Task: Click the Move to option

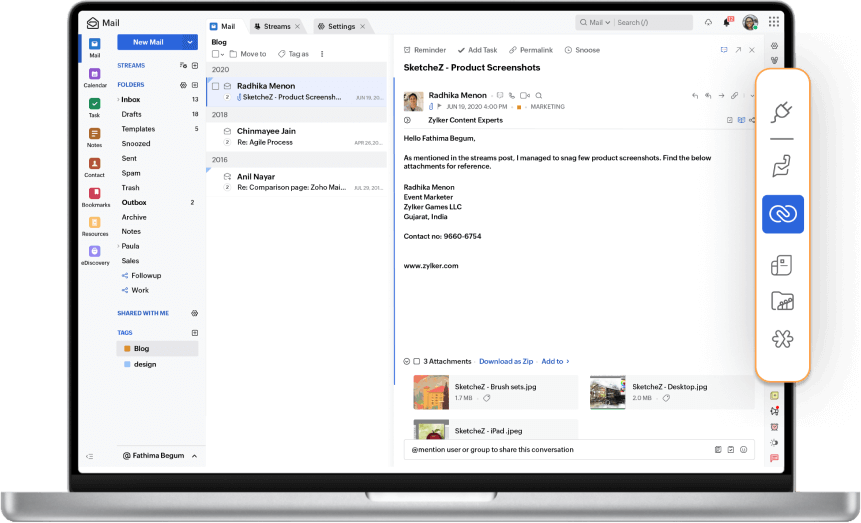Action: click(248, 54)
